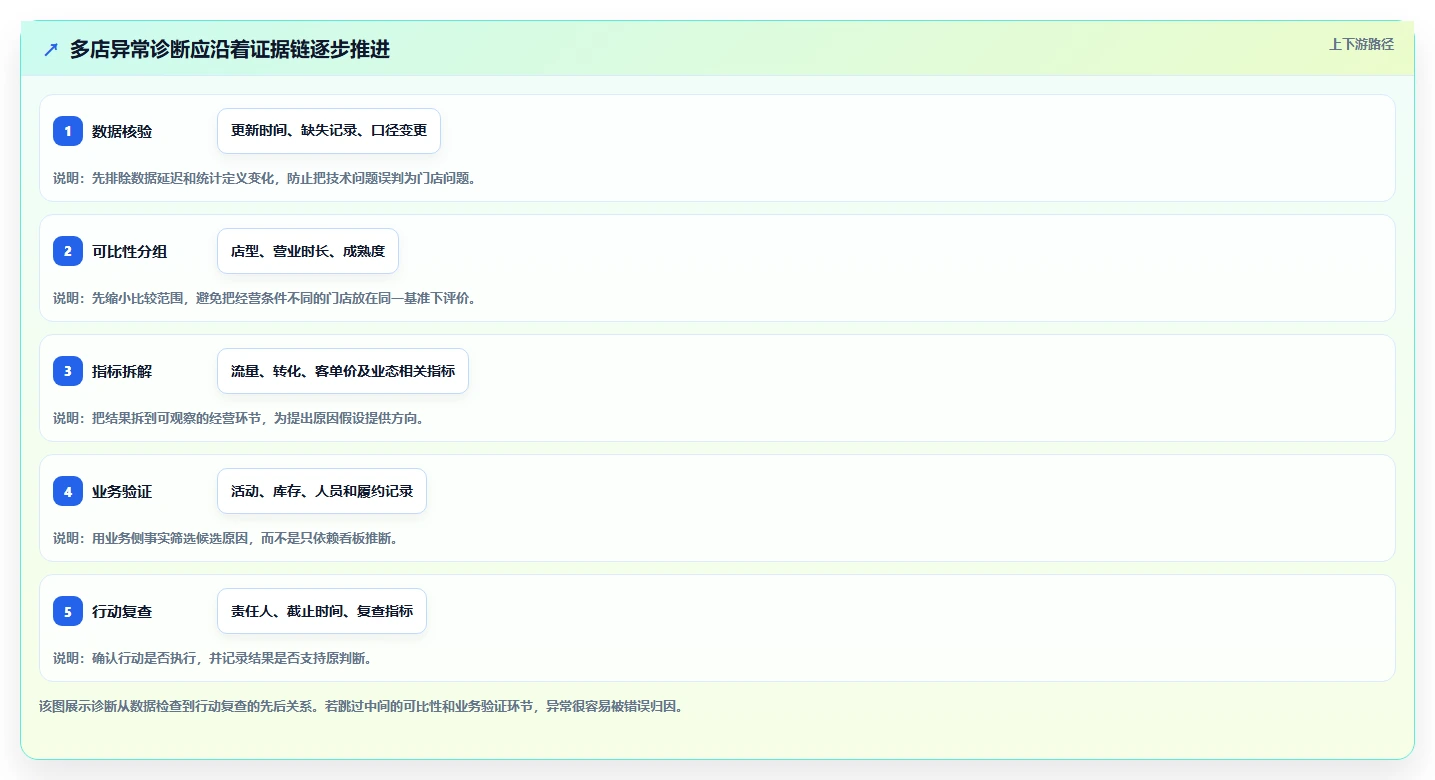The height and width of the screenshot is (780, 1435).
Task: Click the step 1 number badge
Action: pos(68,131)
